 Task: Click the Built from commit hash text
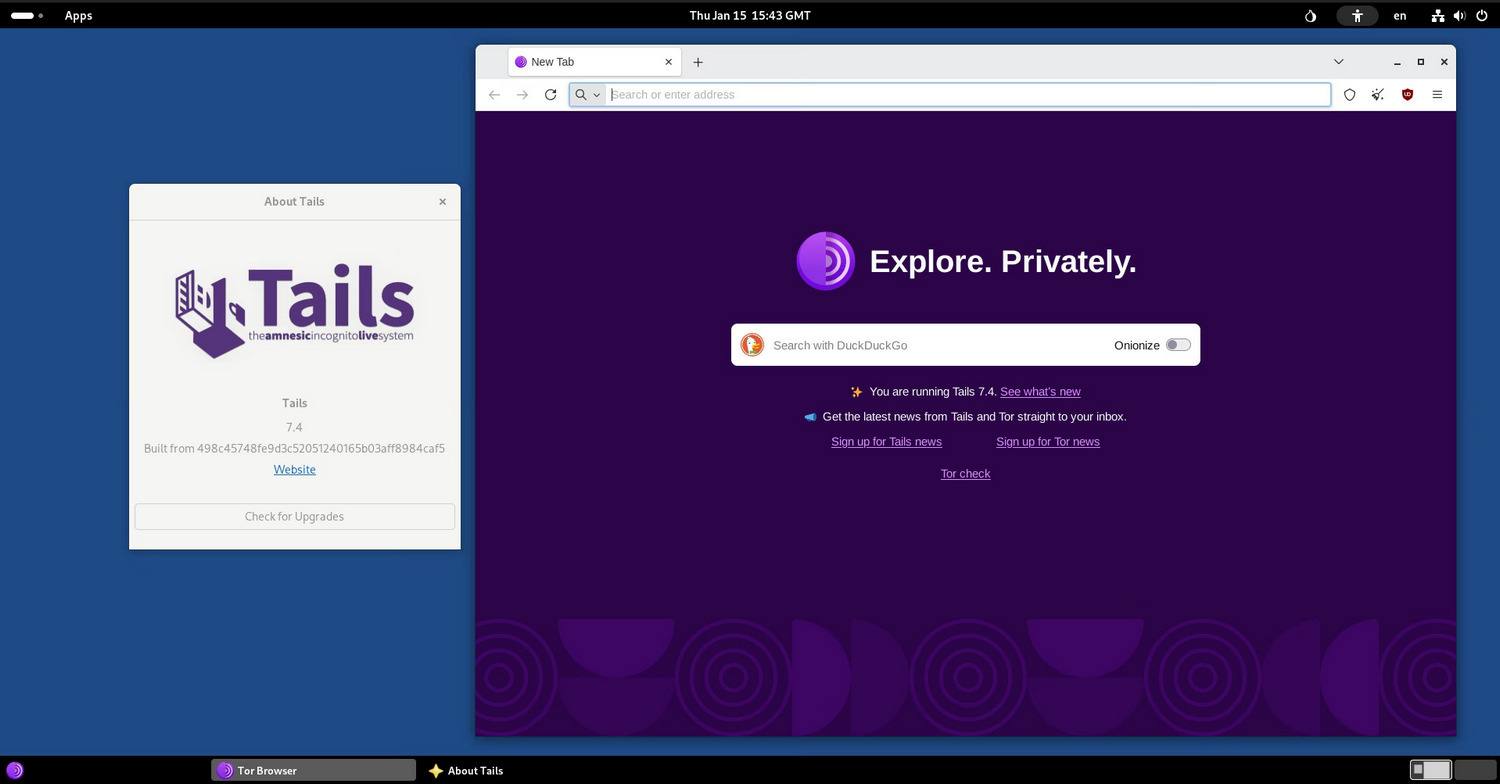point(295,448)
